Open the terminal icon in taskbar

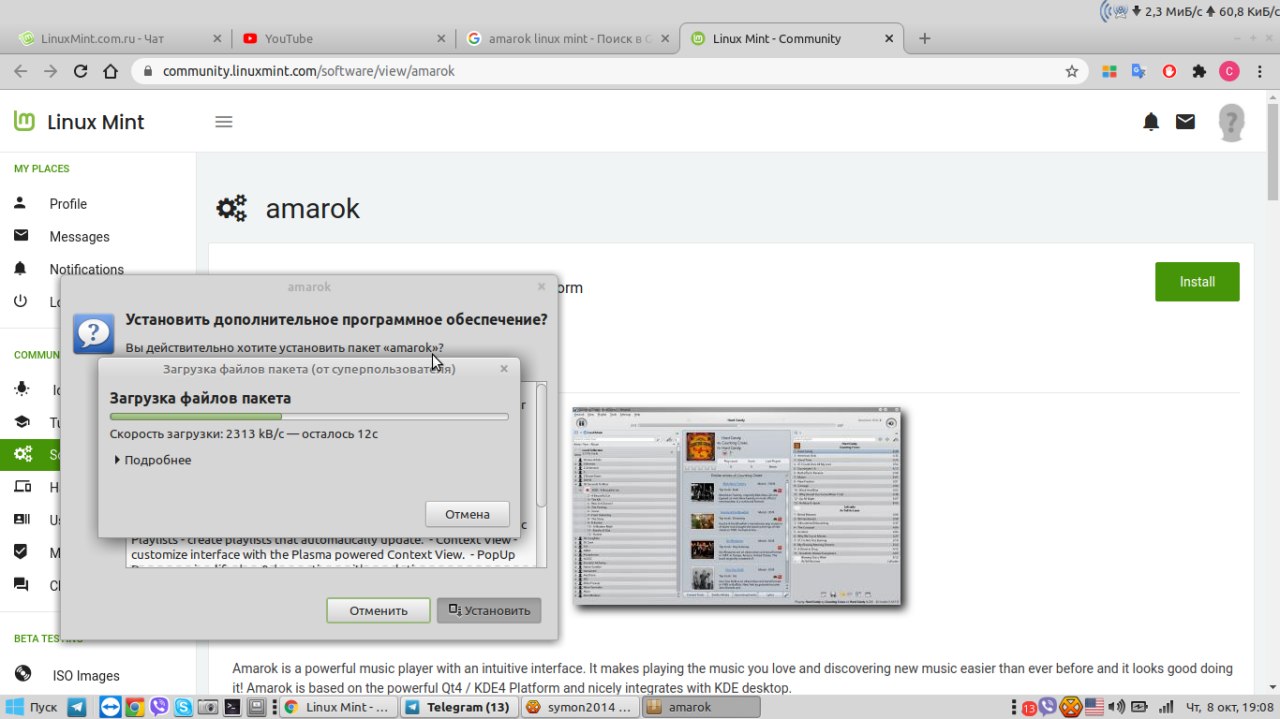pyautogui.click(x=231, y=707)
